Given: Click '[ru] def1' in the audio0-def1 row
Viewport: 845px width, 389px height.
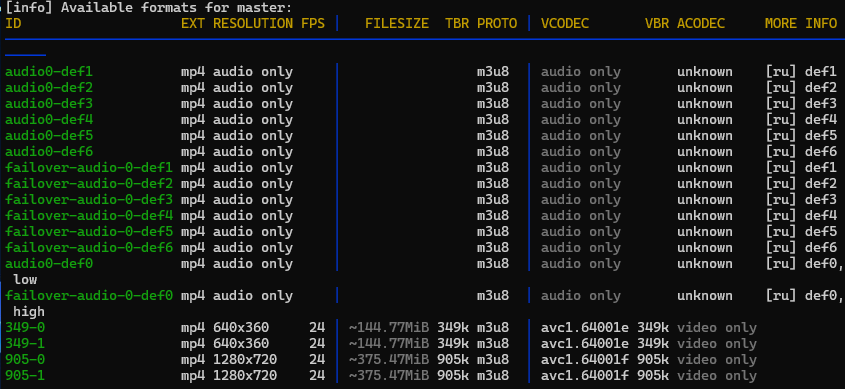Looking at the screenshot, I should point(801,72).
